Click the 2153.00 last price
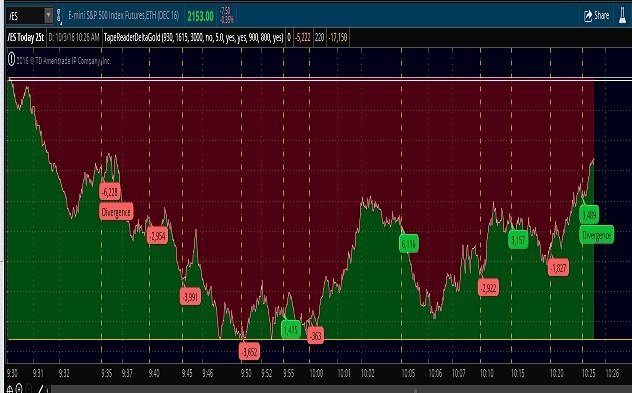The width and height of the screenshot is (632, 393). click(x=200, y=16)
